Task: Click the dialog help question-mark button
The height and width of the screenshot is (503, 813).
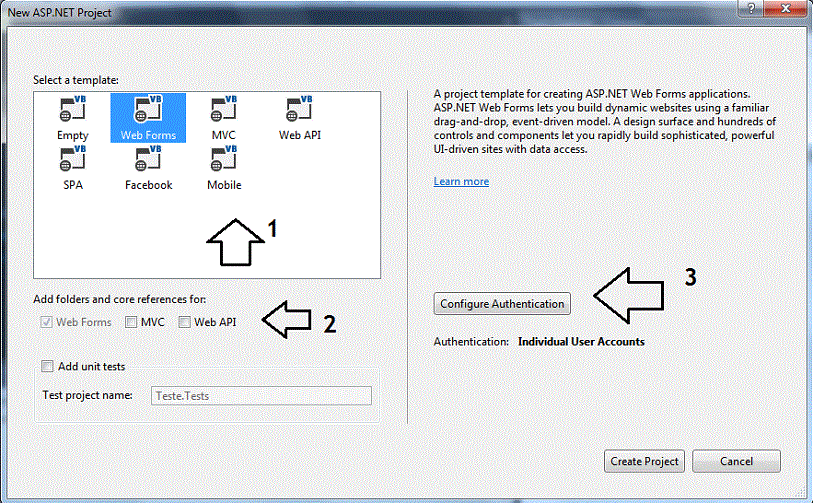Action: coord(750,8)
